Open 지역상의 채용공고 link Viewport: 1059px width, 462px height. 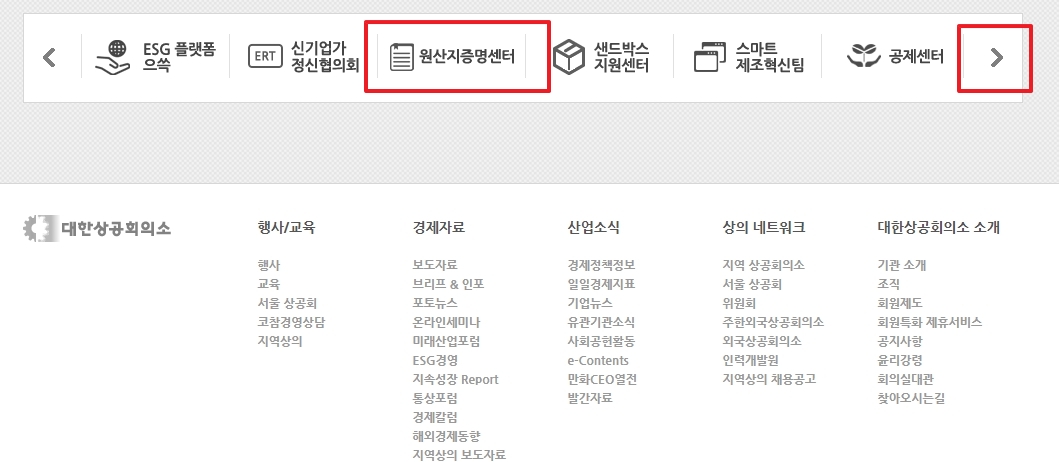coord(769,380)
